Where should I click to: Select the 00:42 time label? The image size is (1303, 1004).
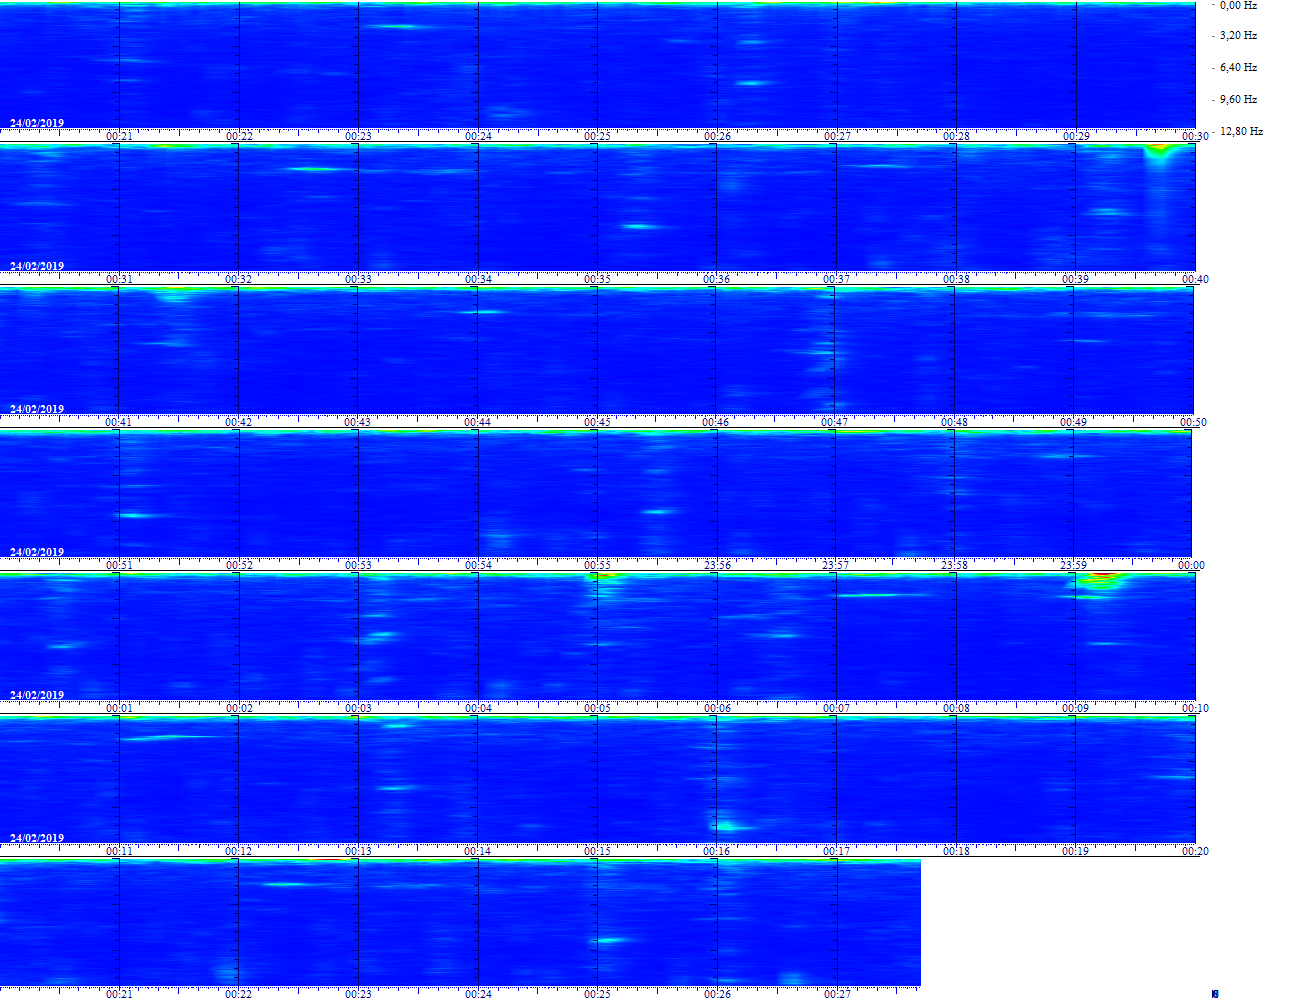pos(238,422)
